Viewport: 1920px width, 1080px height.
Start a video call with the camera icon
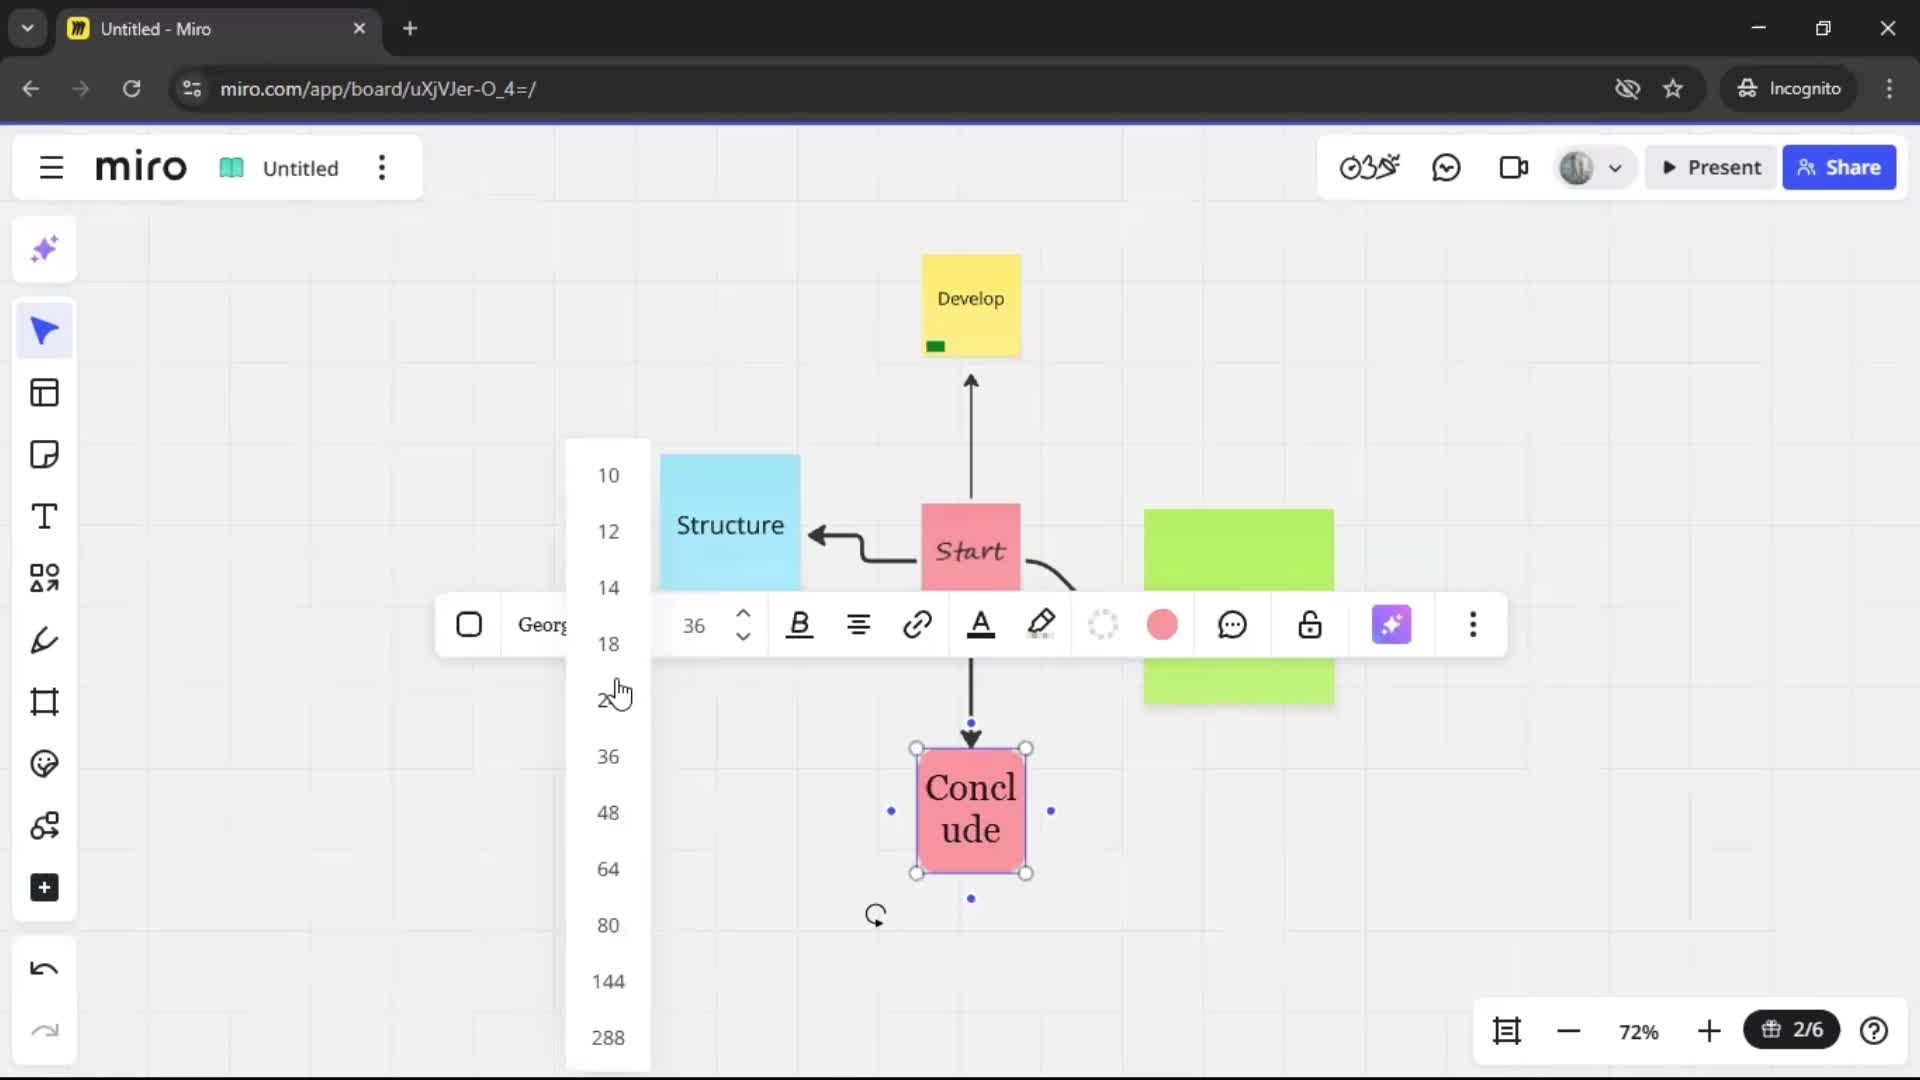click(1513, 168)
